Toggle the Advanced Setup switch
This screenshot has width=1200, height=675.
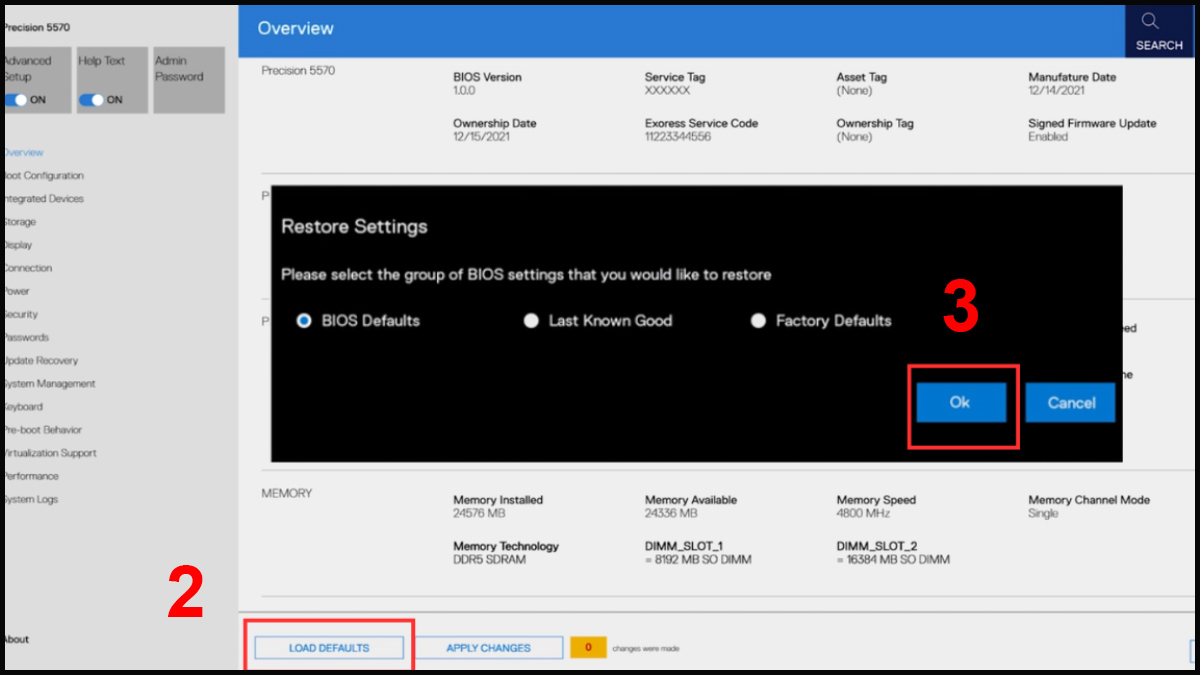click(x=16, y=100)
